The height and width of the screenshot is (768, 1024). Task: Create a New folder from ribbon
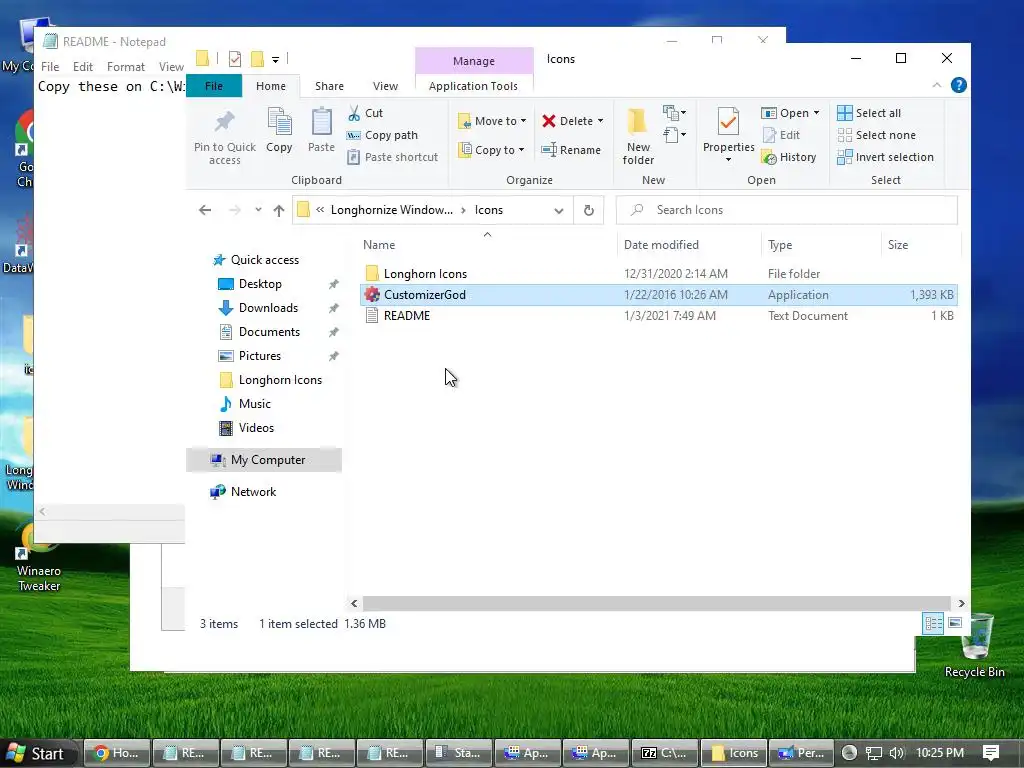pyautogui.click(x=638, y=136)
